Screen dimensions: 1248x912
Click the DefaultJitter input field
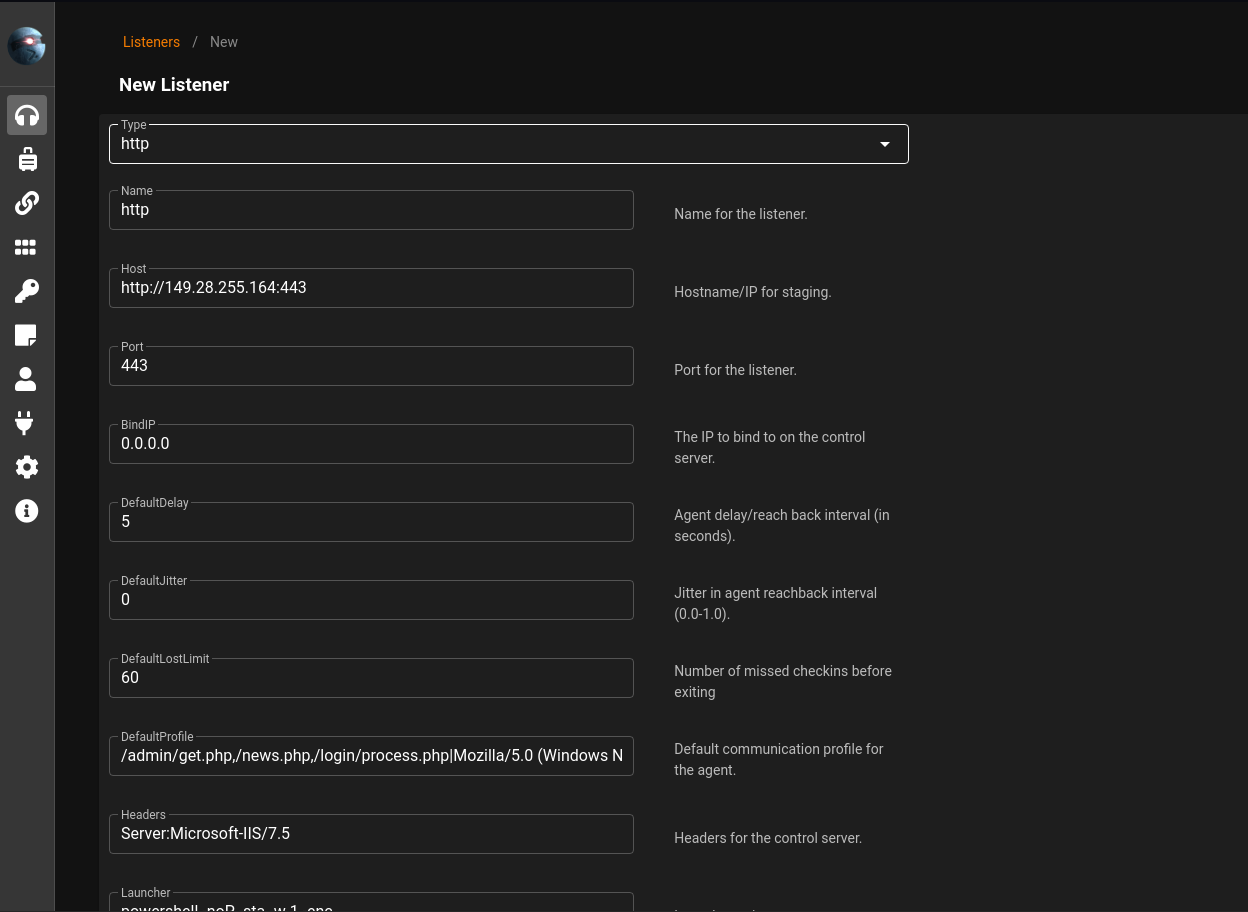(371, 600)
